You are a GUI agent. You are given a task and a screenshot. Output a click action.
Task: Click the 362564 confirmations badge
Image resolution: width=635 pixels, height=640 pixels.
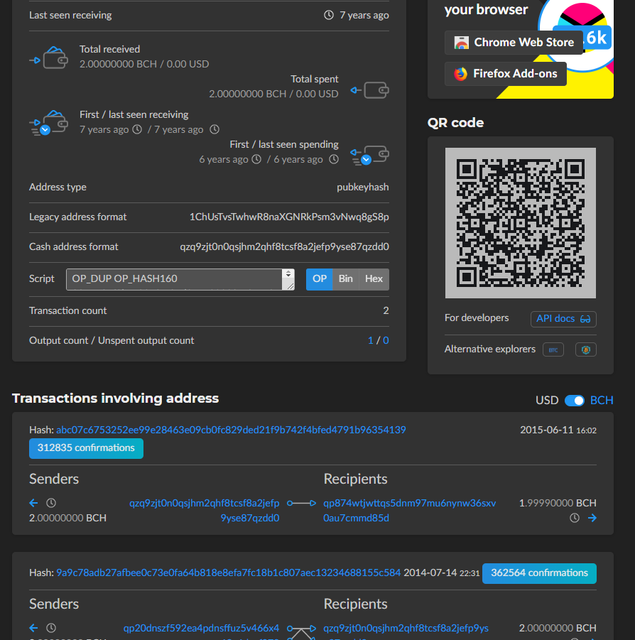click(x=539, y=573)
